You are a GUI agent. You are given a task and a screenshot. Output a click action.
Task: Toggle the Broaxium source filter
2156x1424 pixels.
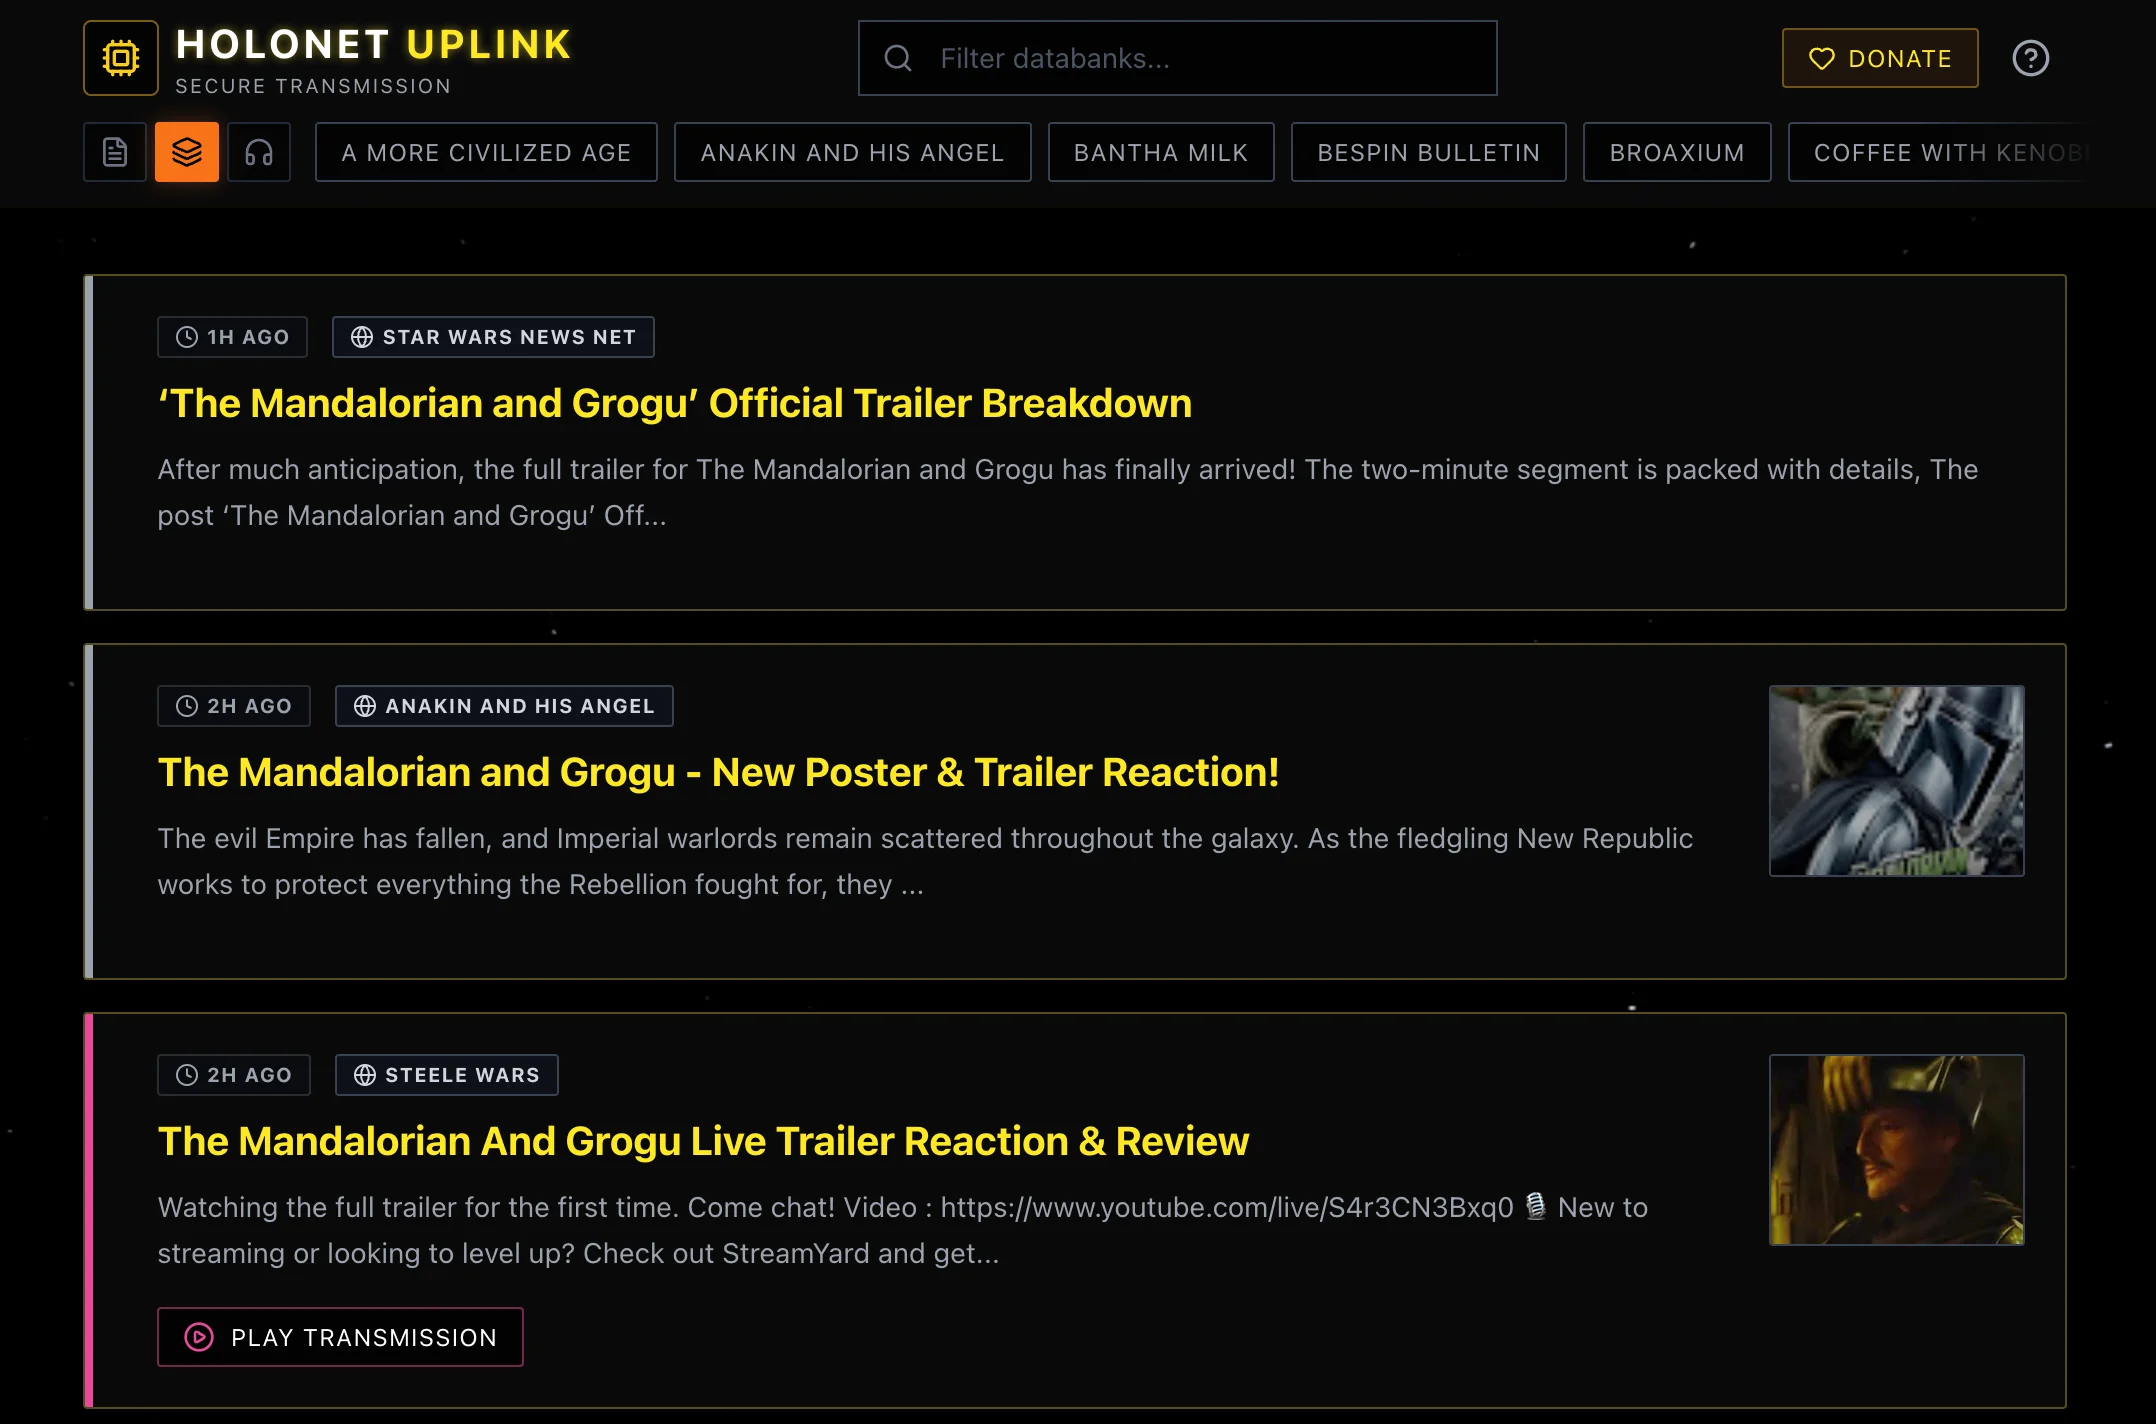pos(1677,152)
